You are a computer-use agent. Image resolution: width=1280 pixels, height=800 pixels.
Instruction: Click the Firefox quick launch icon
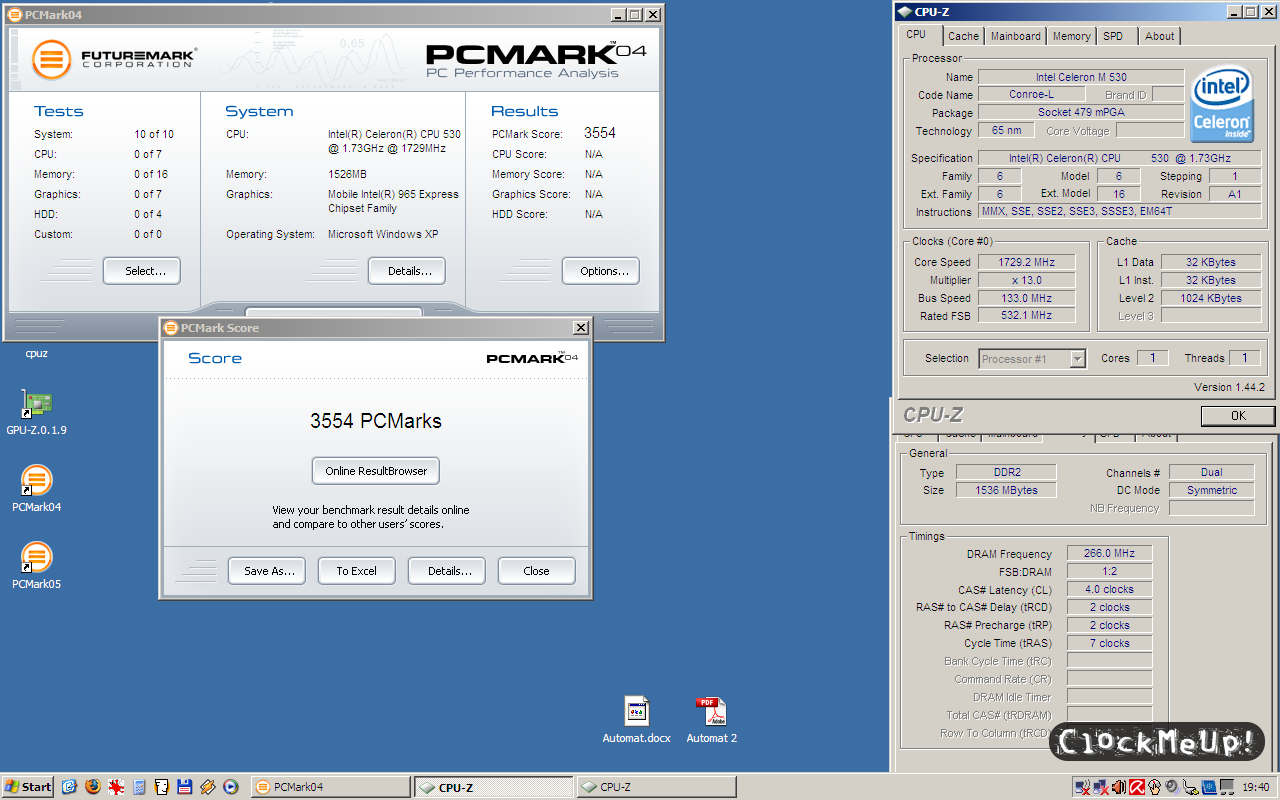(93, 787)
